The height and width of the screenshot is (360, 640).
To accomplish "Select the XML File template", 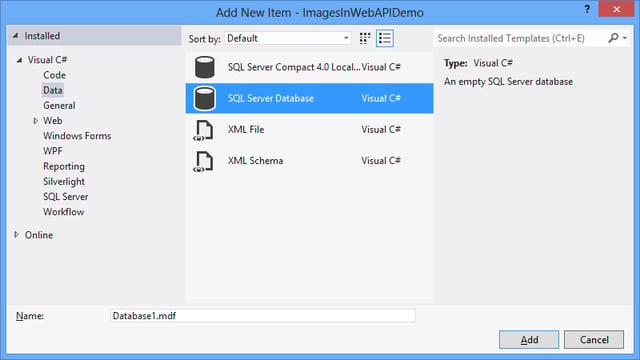I will click(309, 130).
